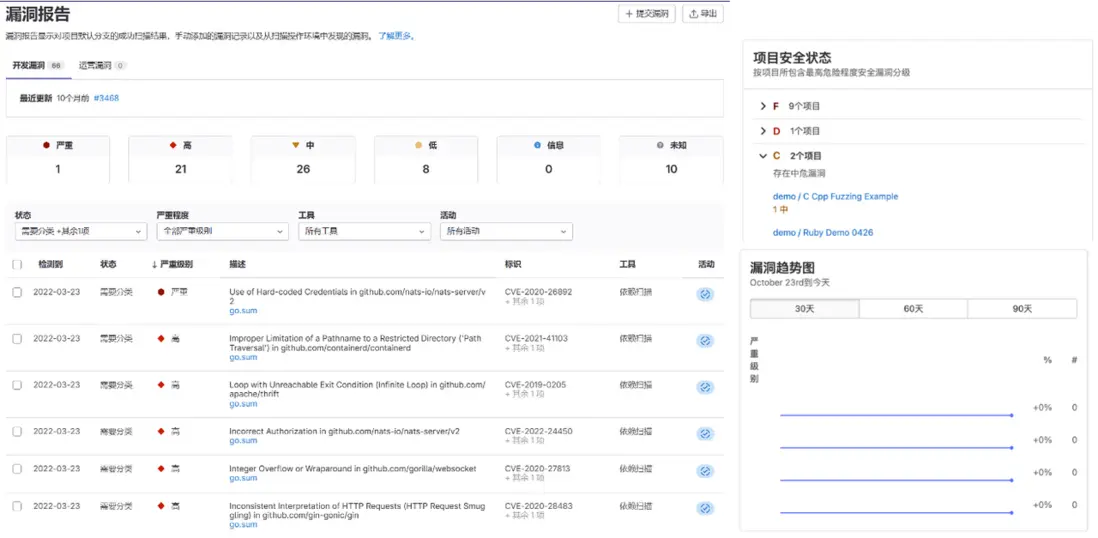Switch to the 开发漏洞 tab
The width and height of the screenshot is (1098, 538).
click(x=38, y=65)
